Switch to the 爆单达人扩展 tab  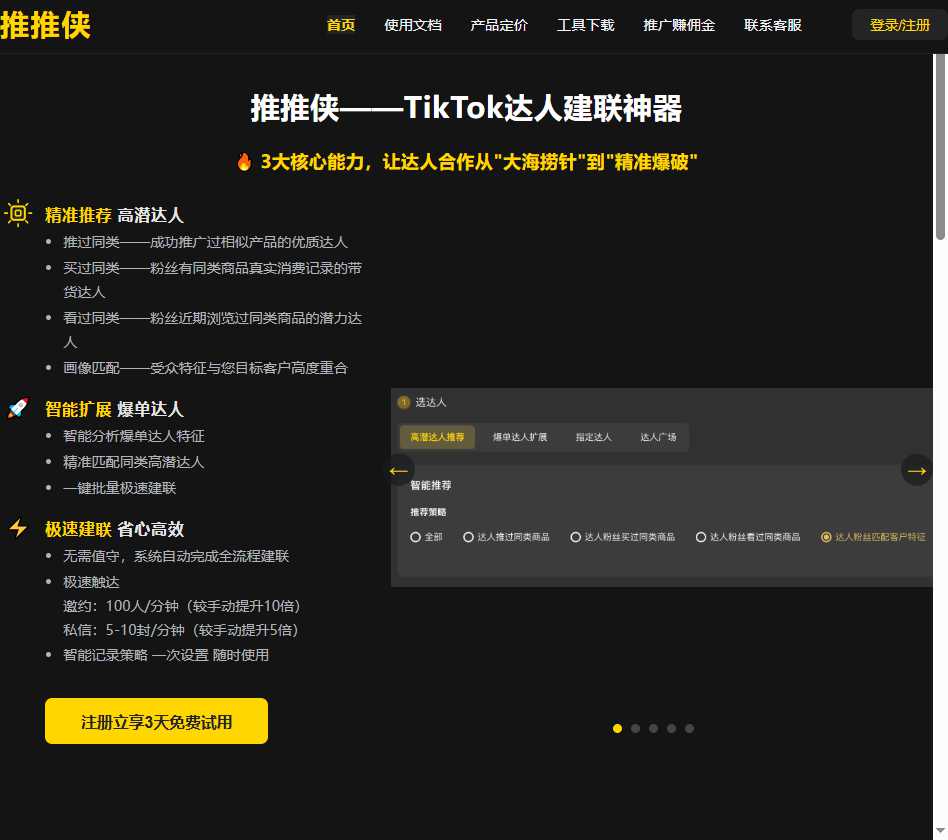520,437
